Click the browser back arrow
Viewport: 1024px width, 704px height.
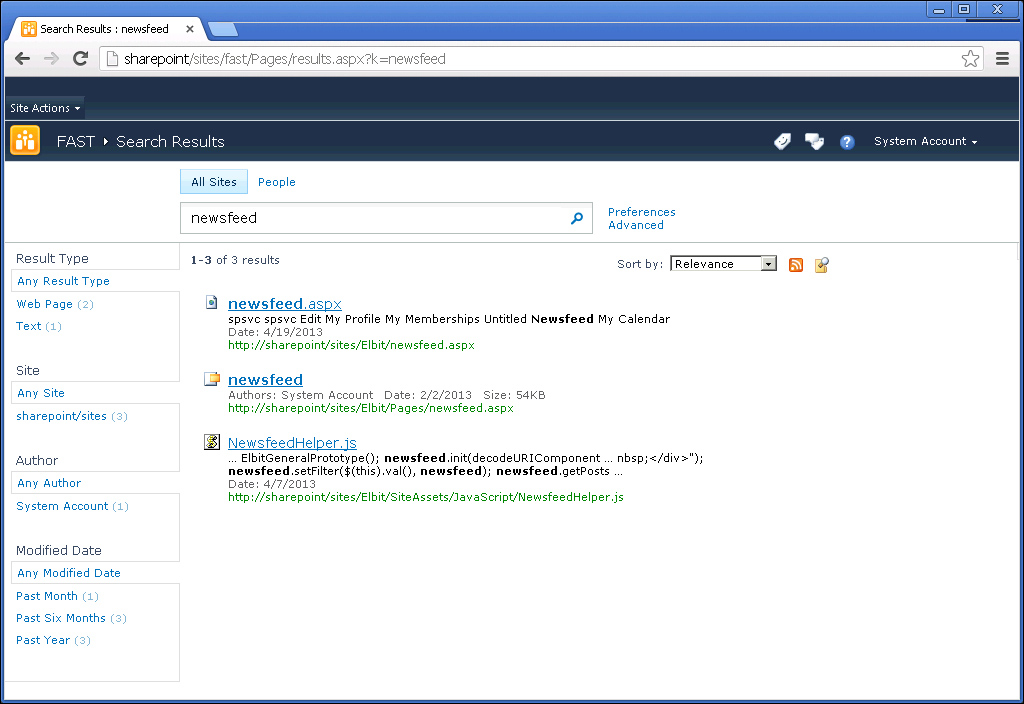[x=23, y=59]
